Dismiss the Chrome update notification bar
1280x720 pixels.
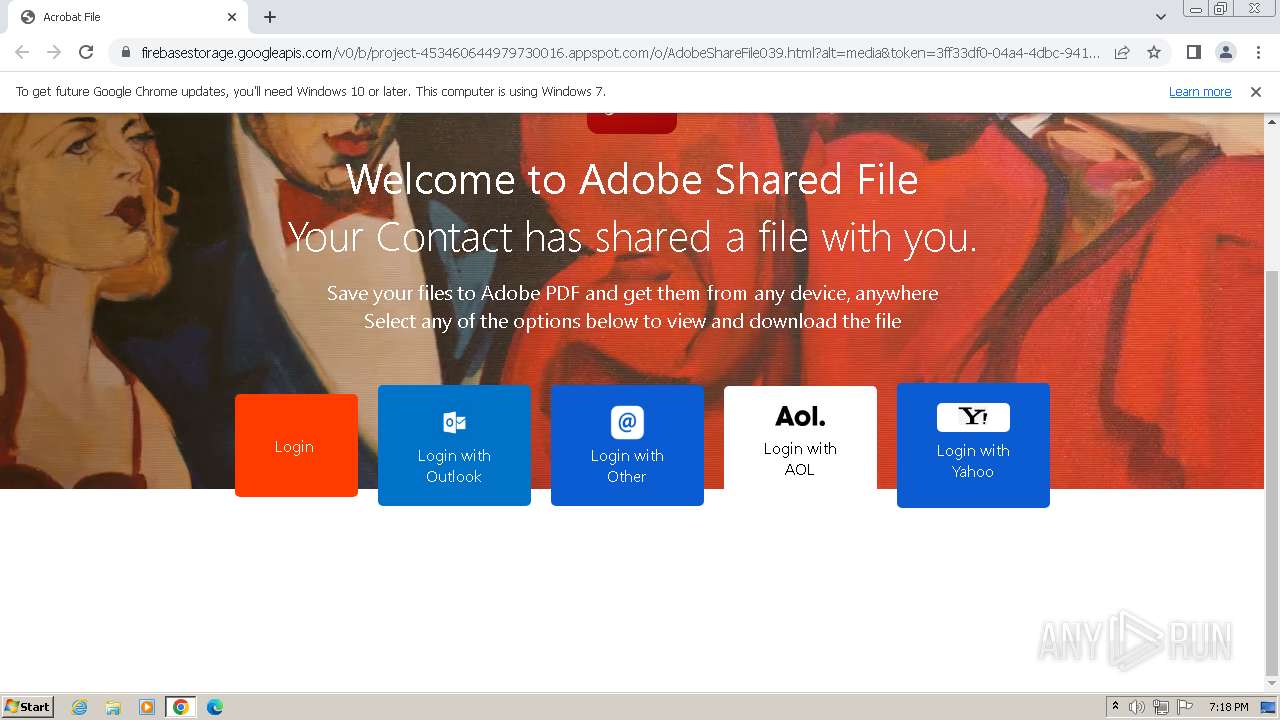[x=1256, y=92]
